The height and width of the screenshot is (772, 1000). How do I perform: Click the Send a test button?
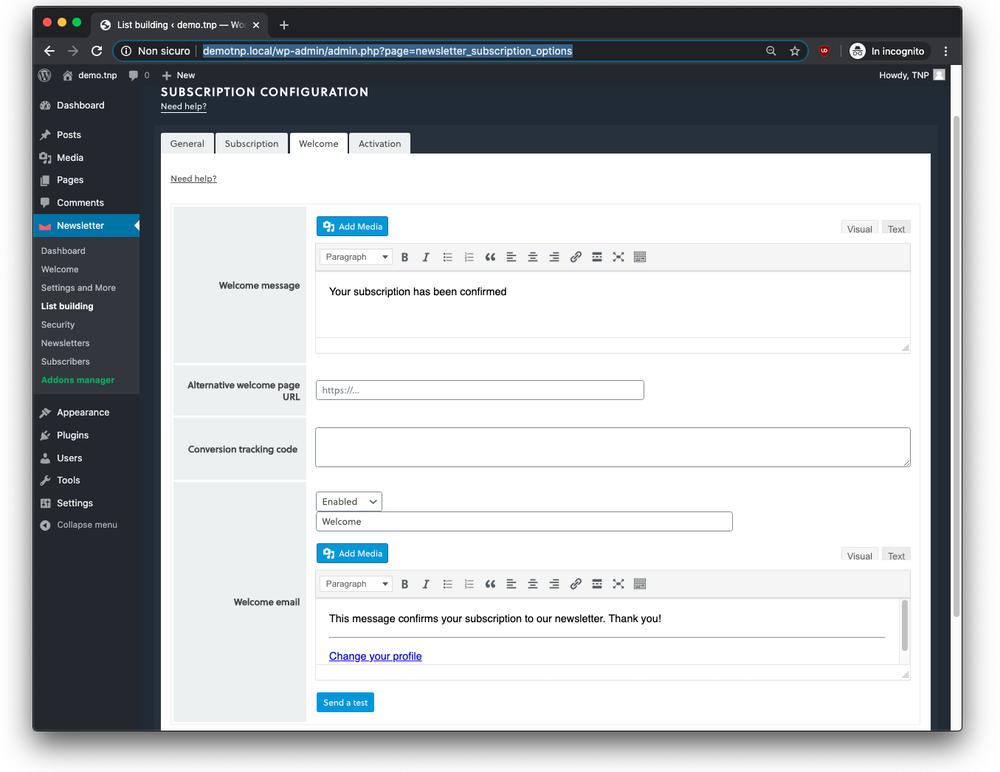click(x=345, y=702)
